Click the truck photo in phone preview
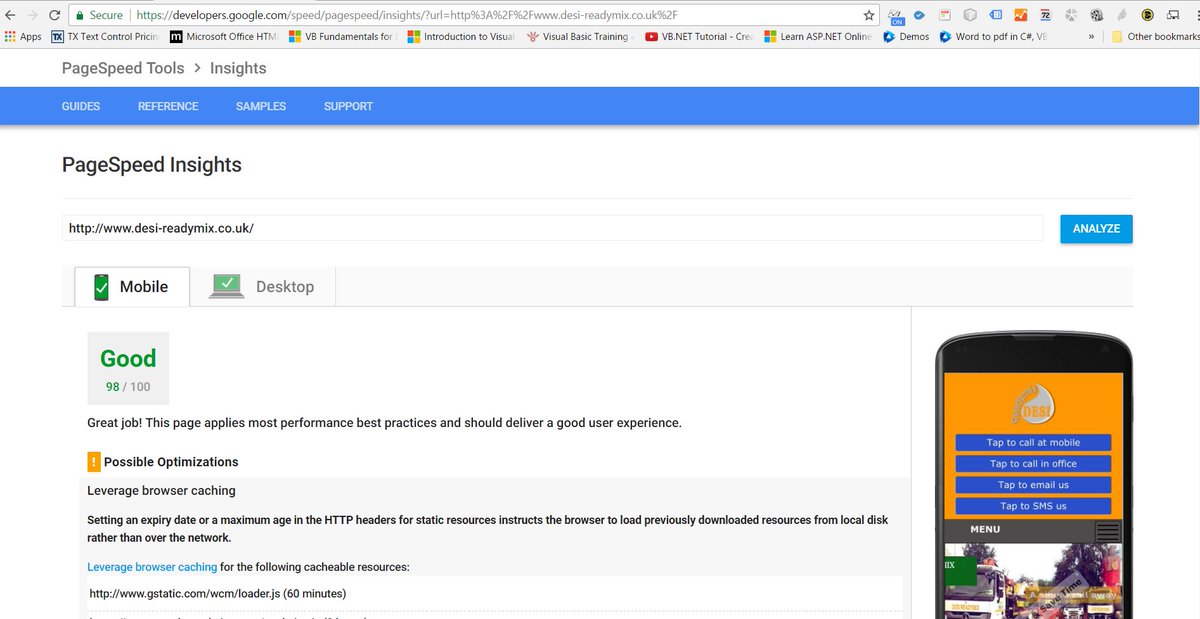 coord(1033,581)
